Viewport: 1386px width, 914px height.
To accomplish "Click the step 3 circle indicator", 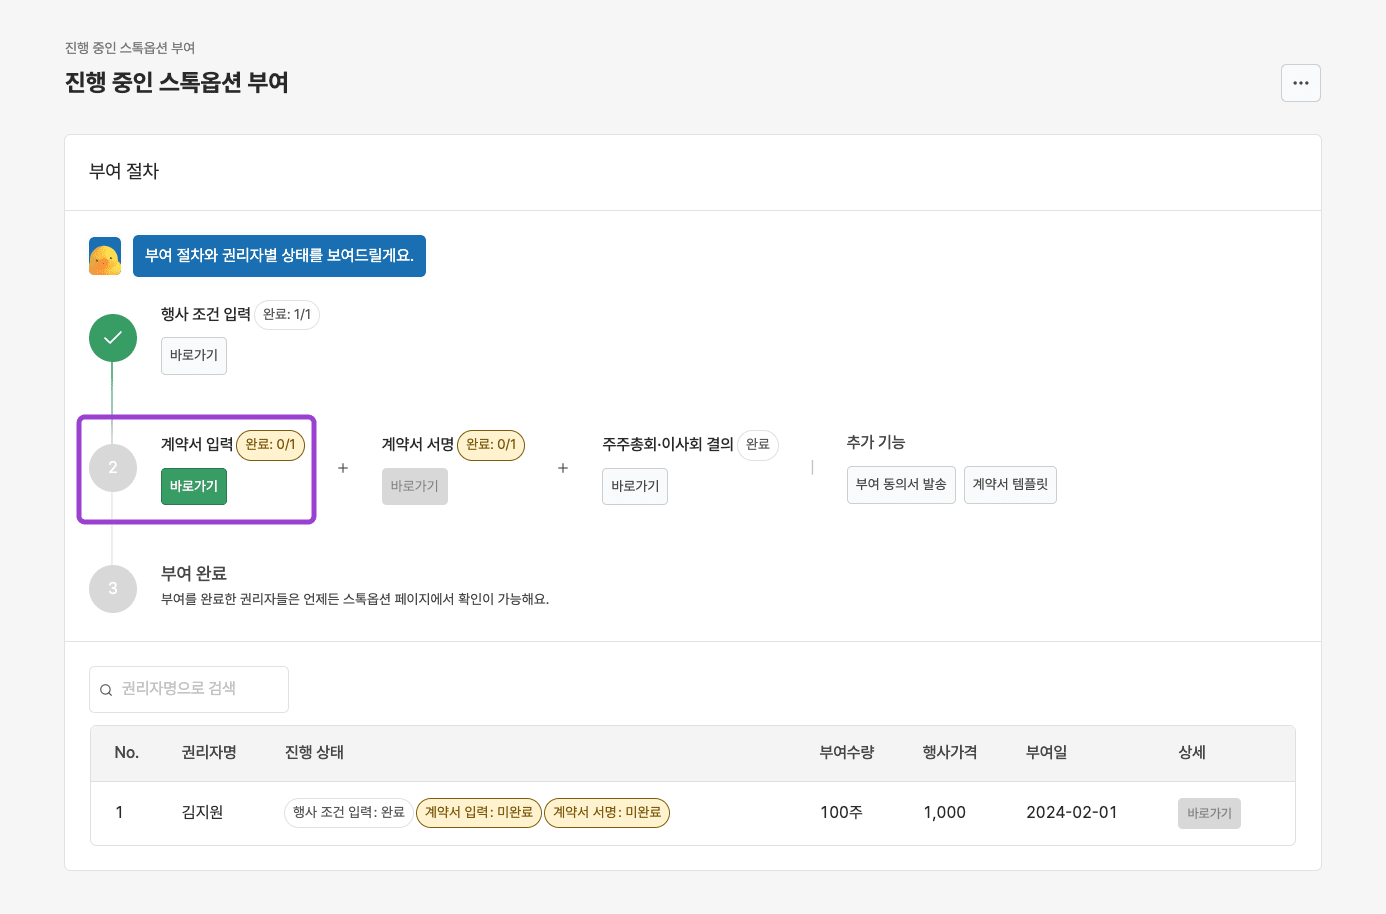I will pos(113,589).
